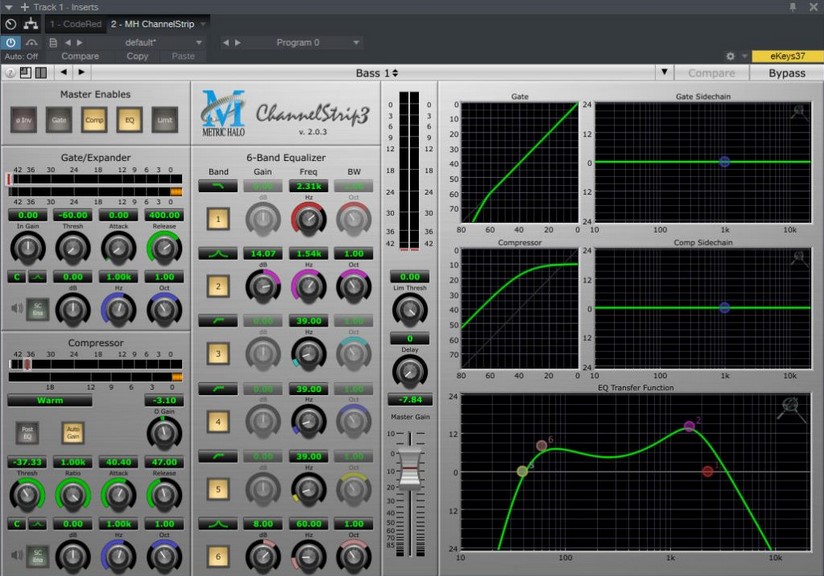Toggle the plugin power button
Viewport: 824px width, 576px height.
coord(11,43)
